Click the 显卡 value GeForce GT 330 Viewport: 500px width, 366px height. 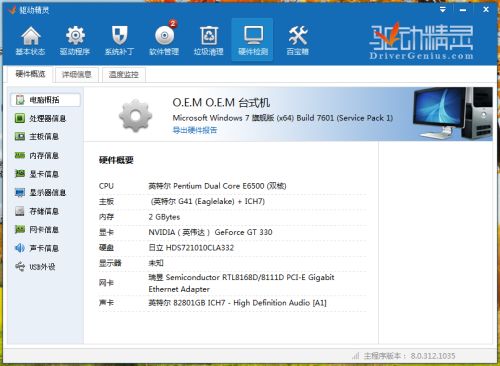[210, 232]
